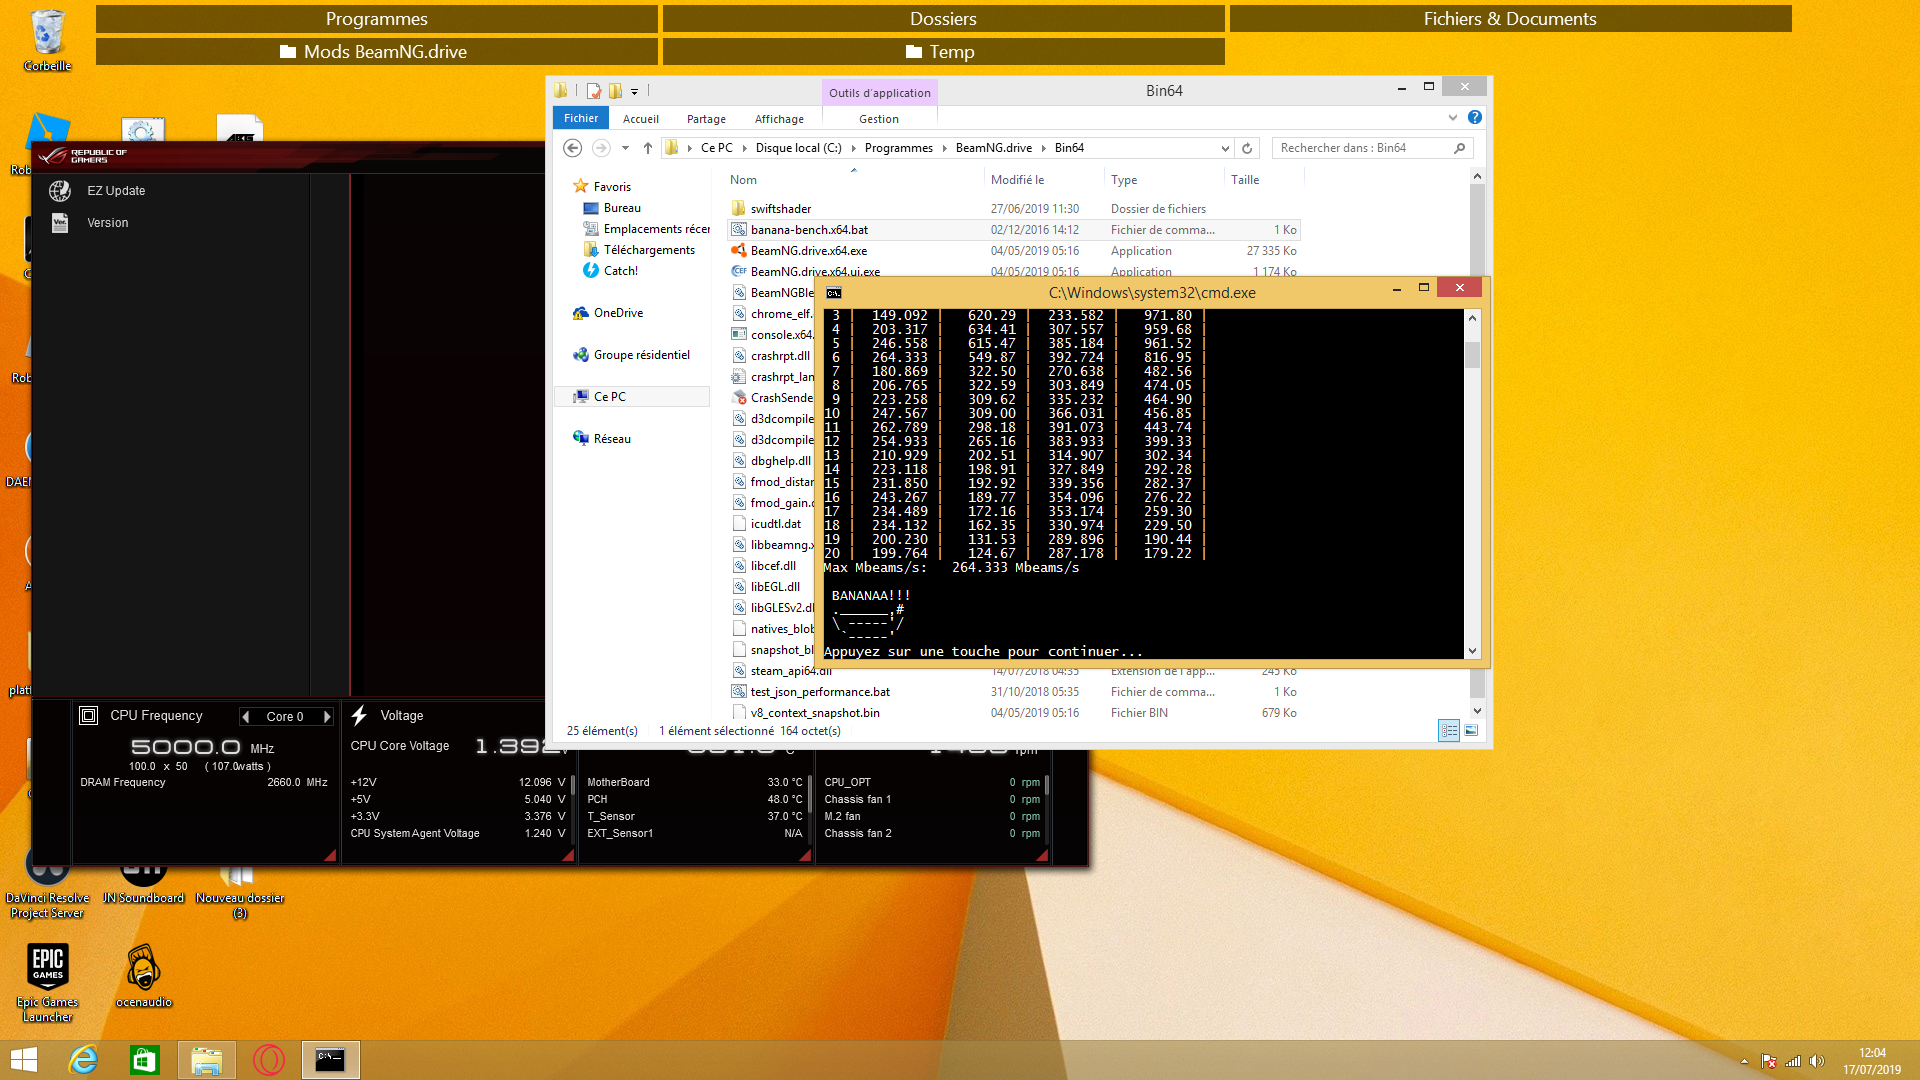Open the Gestion ribbon tab

[x=879, y=119]
